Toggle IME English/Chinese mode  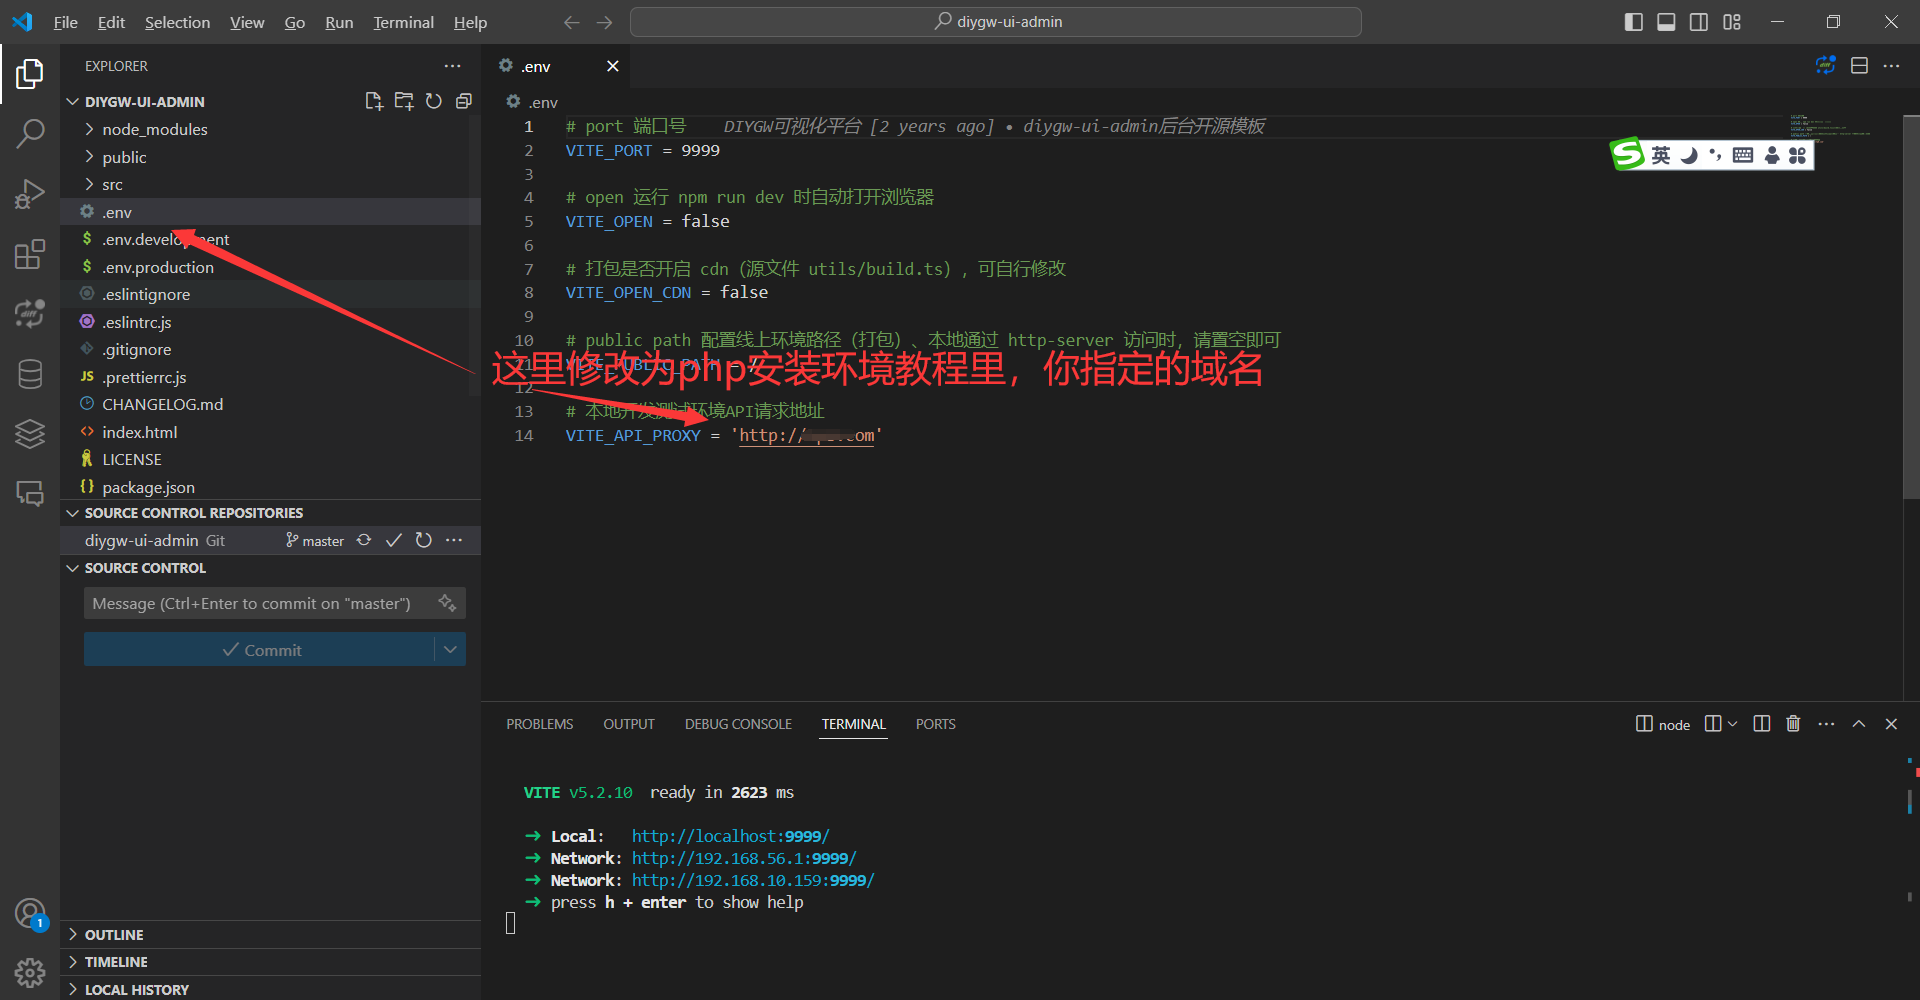pos(1661,155)
